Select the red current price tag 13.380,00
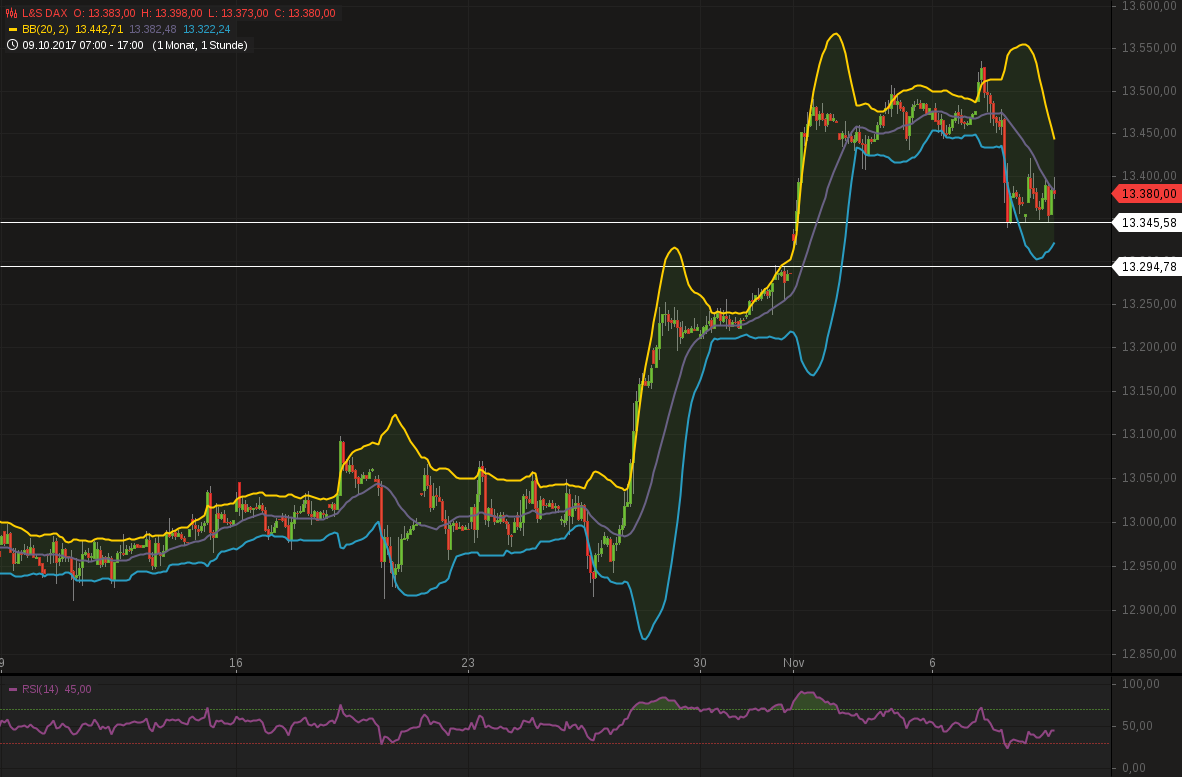The width and height of the screenshot is (1182, 777). [x=1147, y=194]
